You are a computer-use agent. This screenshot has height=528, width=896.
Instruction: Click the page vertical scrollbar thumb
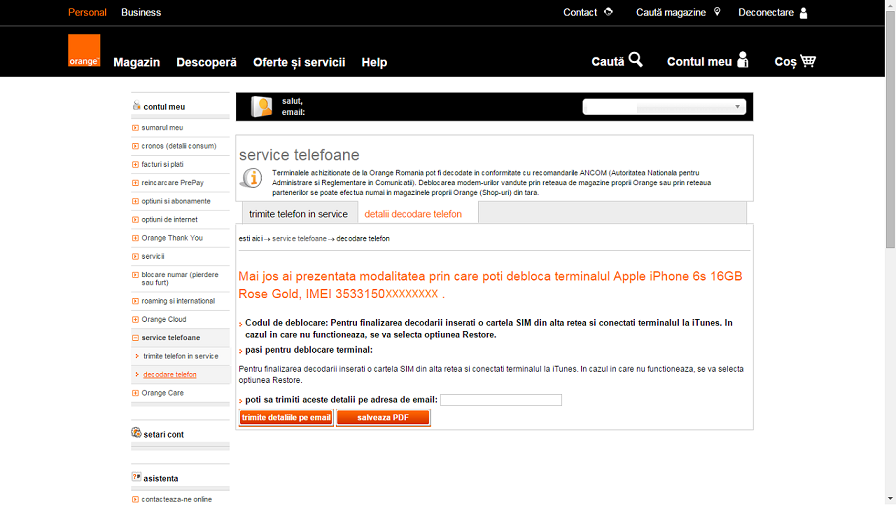tap(890, 129)
